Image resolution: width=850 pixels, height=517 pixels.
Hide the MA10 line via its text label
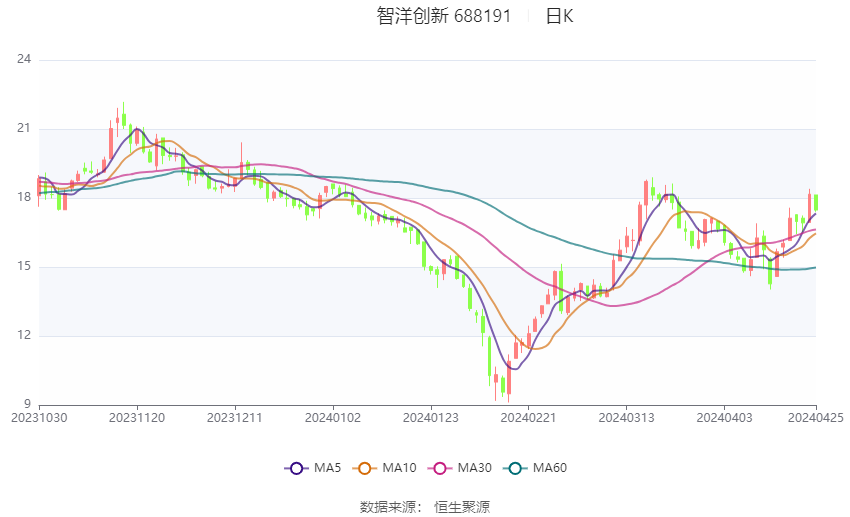(399, 467)
